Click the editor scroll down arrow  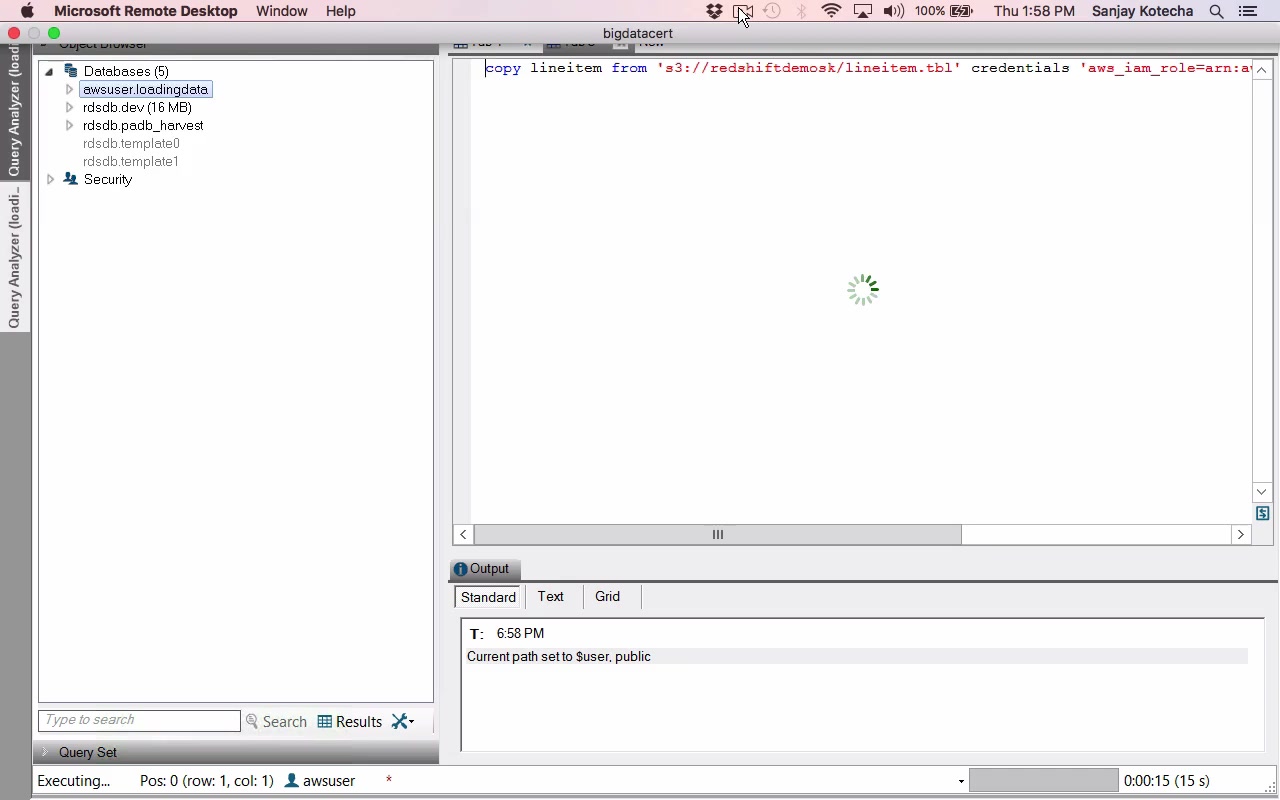1262,492
